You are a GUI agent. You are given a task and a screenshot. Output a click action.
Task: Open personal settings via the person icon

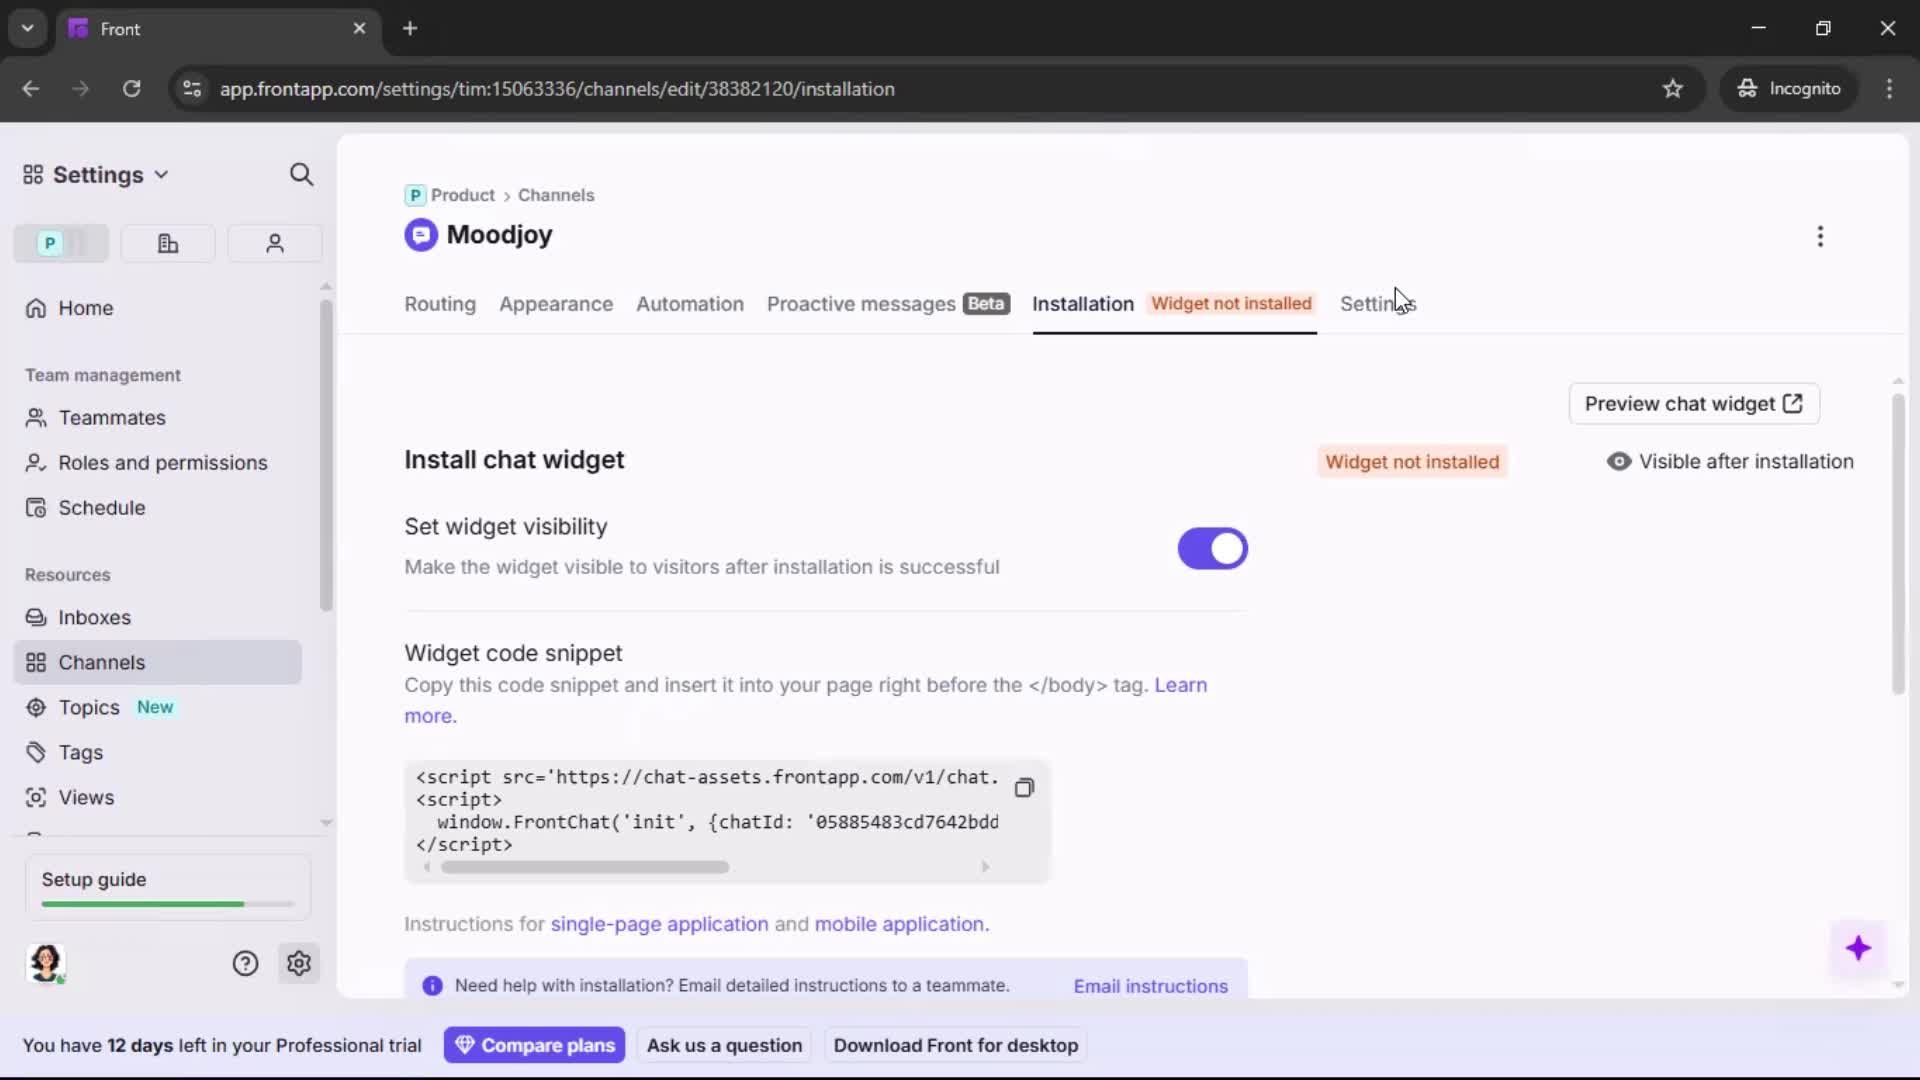coord(274,243)
